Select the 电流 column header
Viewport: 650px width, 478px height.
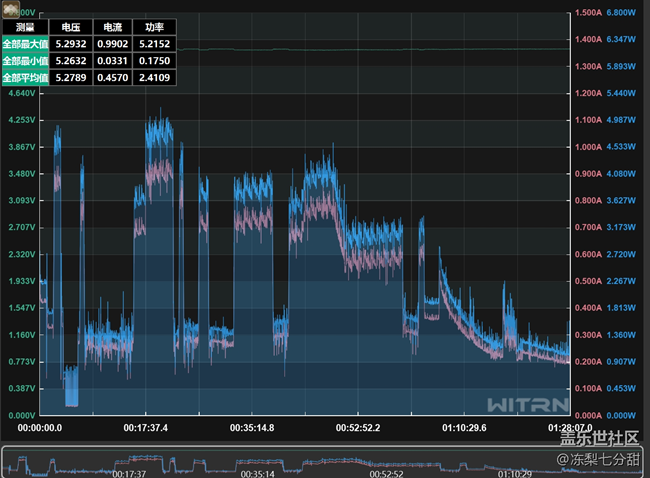111,28
